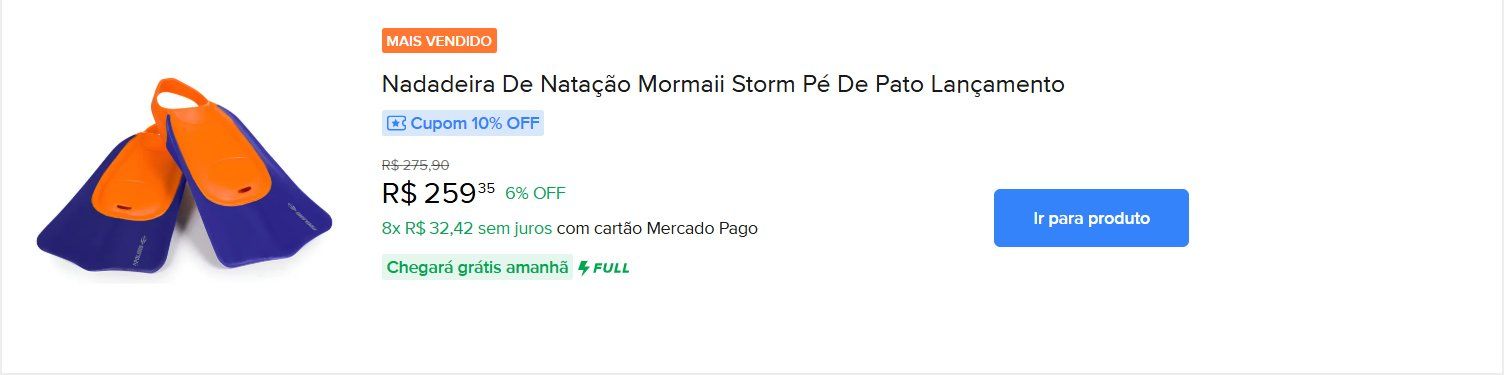The width and height of the screenshot is (1504, 375).
Task: Click the coupon ticket icon
Action: (396, 124)
